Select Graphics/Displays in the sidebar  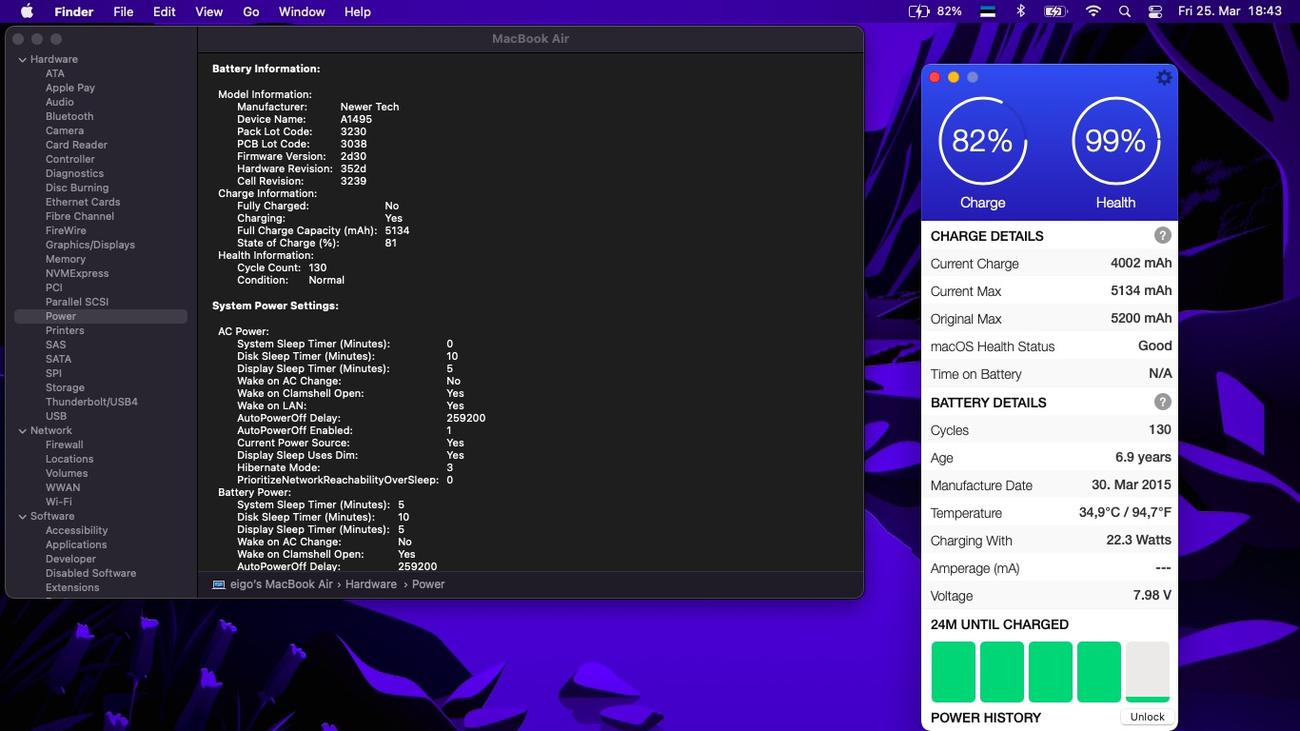[90, 245]
